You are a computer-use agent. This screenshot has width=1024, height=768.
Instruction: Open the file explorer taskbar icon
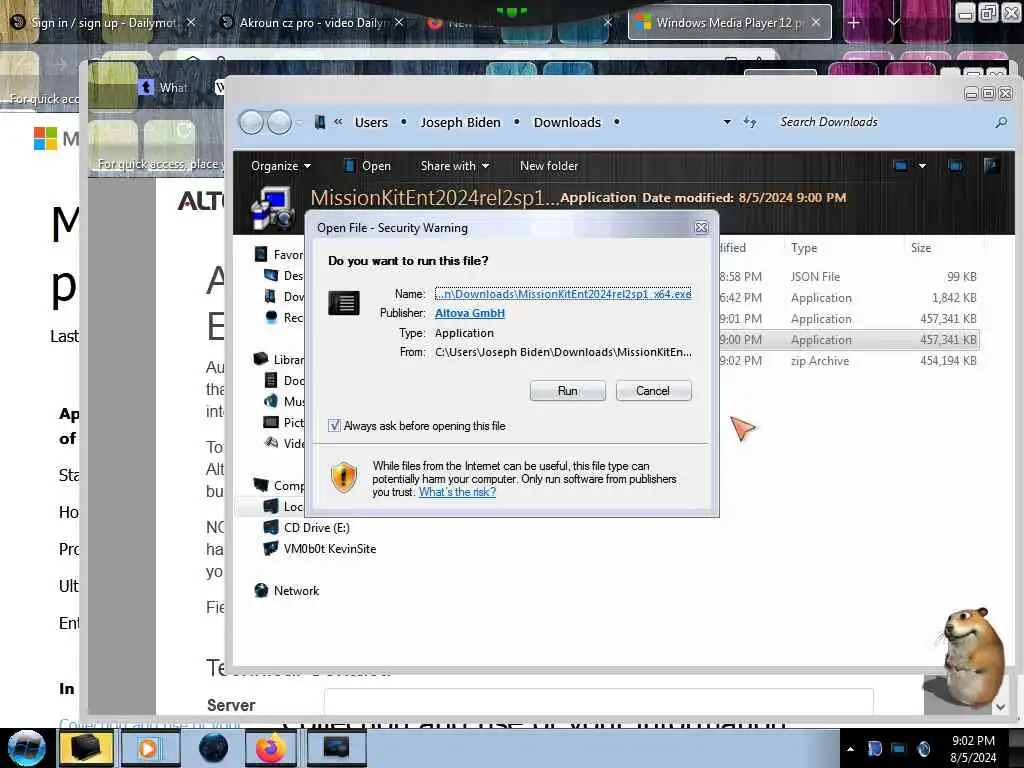[86, 748]
